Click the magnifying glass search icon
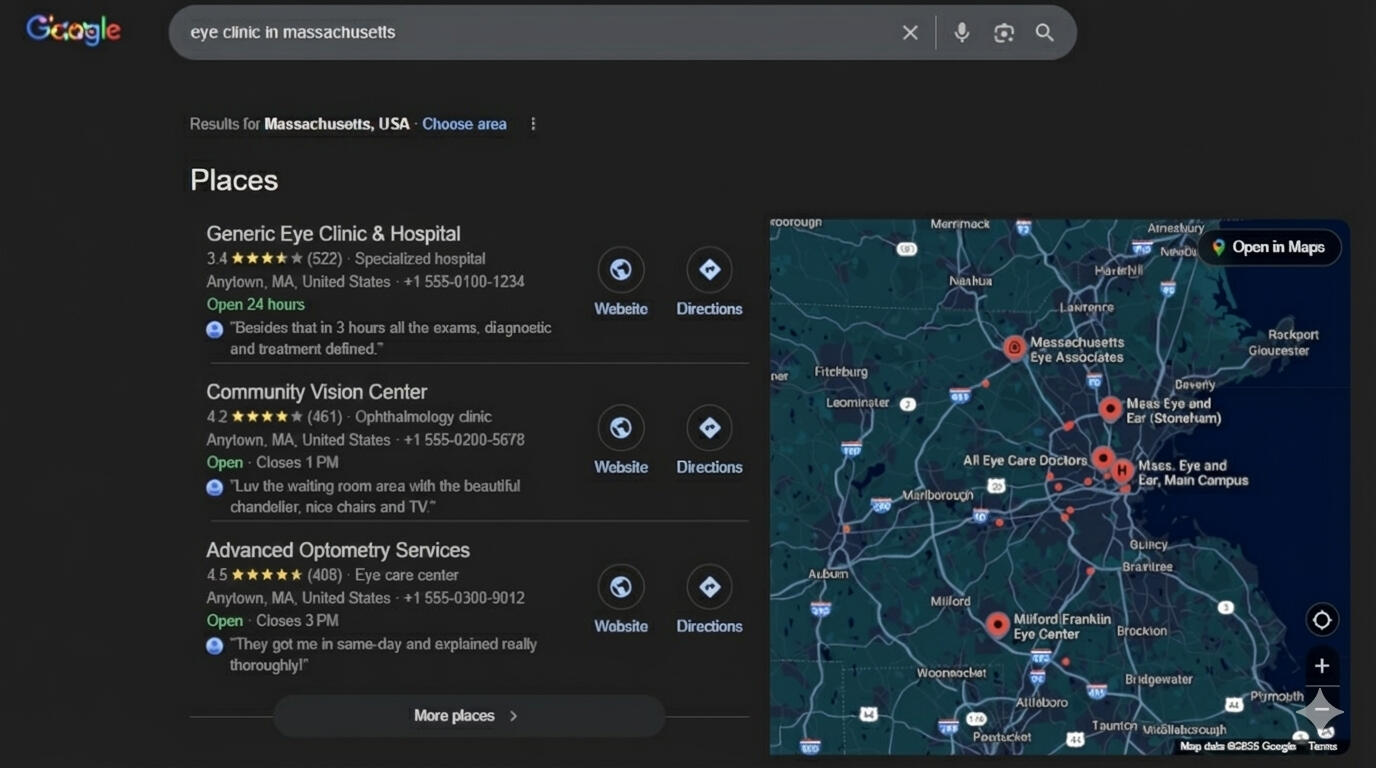 click(x=1045, y=33)
